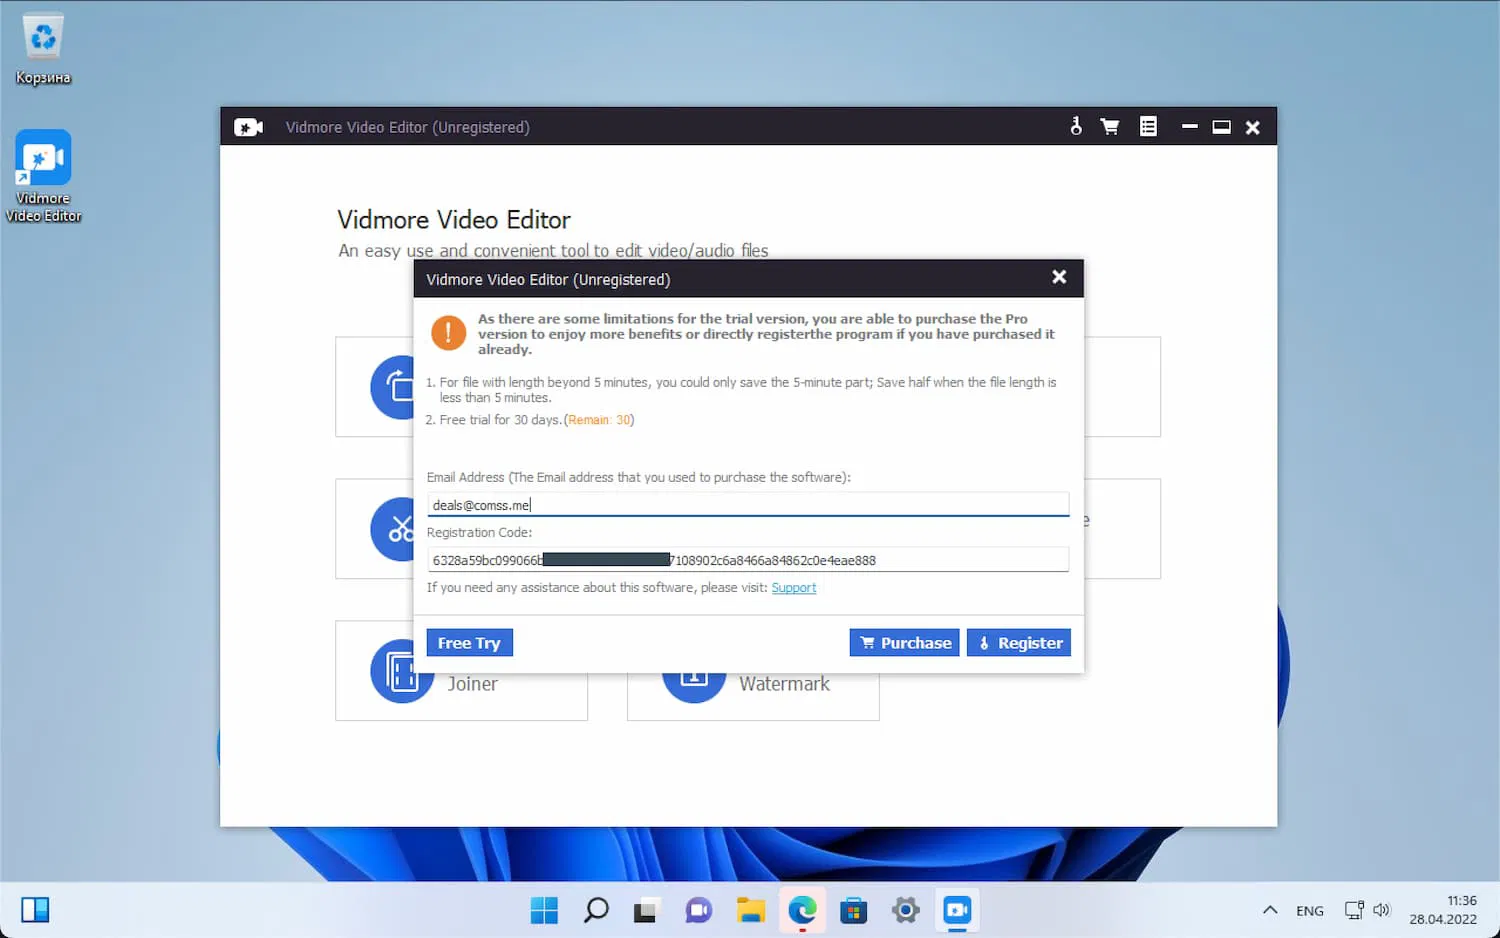Open Microsoft Edge from taskbar
The width and height of the screenshot is (1500, 938).
tap(802, 910)
